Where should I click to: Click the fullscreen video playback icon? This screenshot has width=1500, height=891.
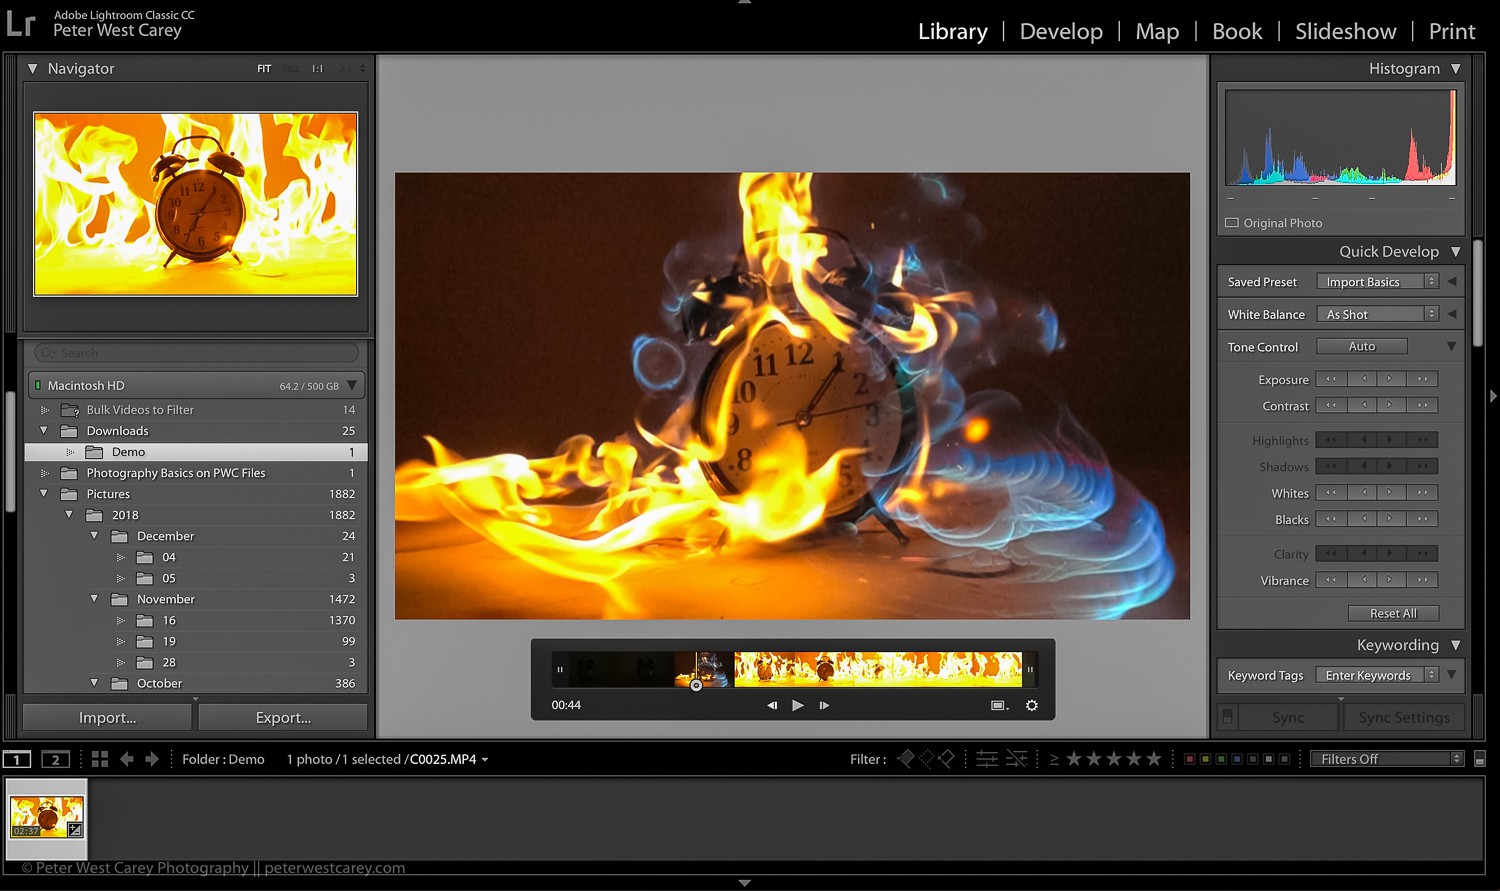[x=997, y=705]
